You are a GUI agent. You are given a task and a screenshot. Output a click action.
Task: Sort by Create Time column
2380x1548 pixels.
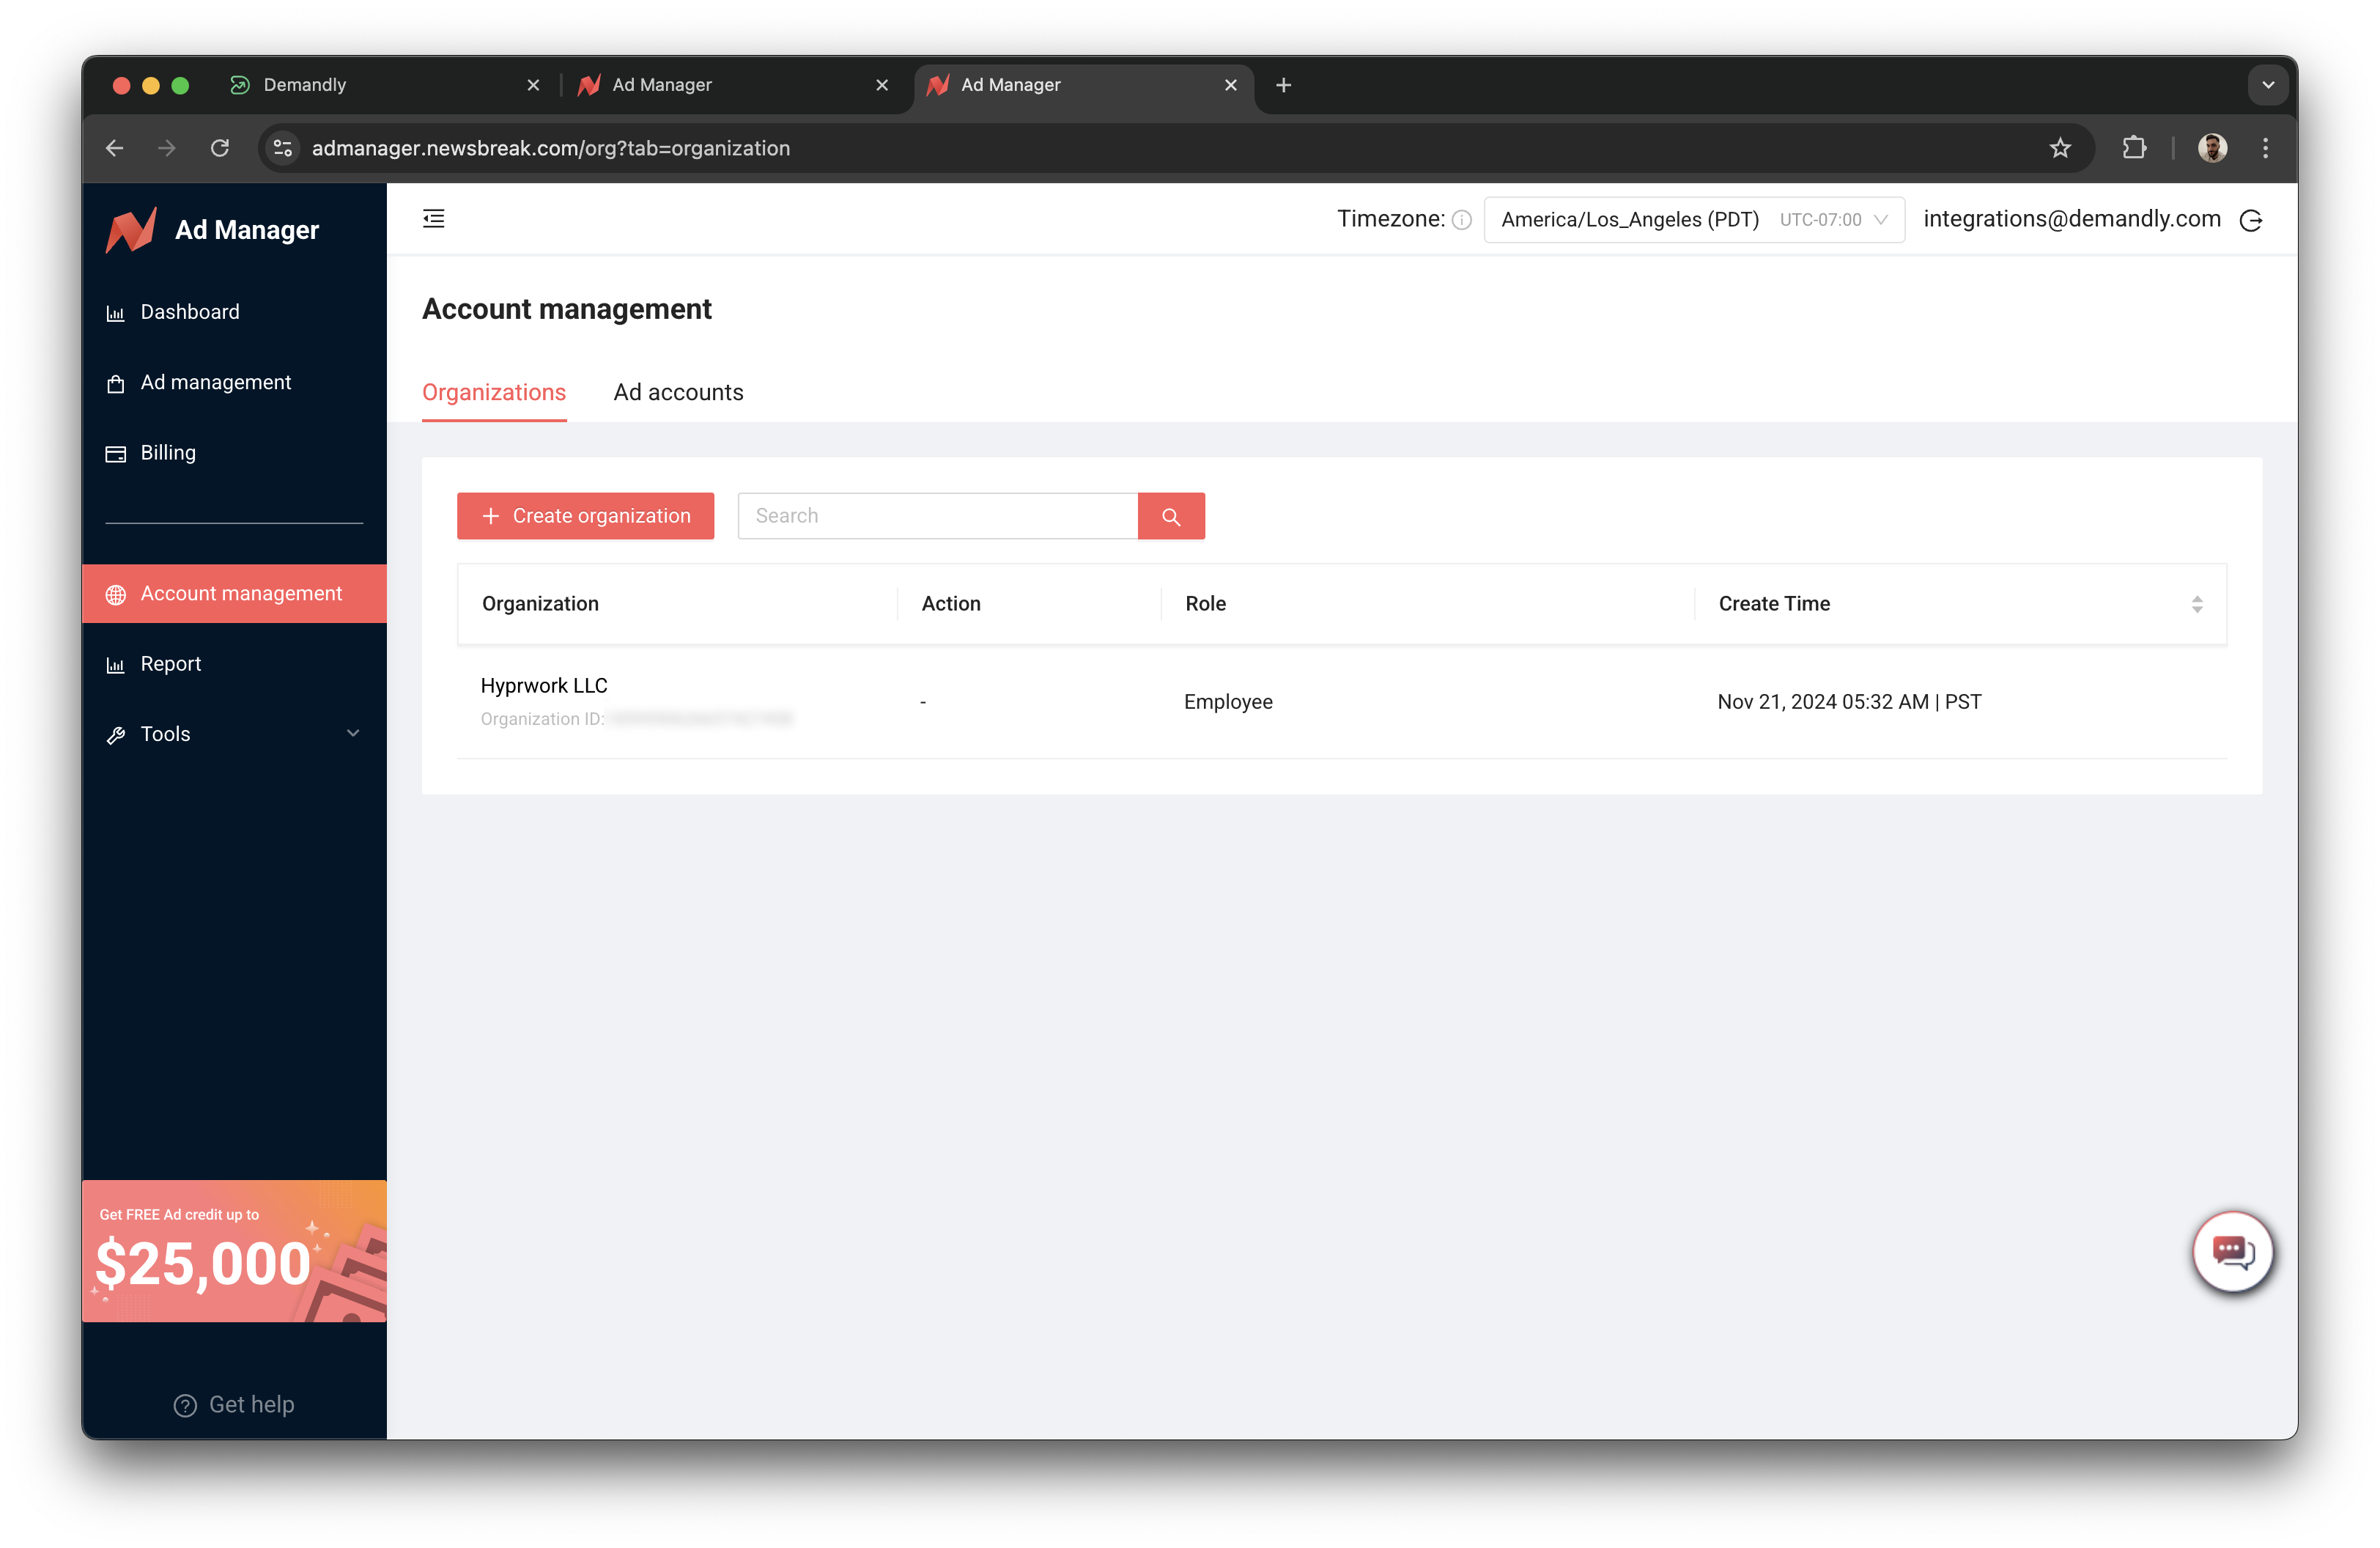(2196, 604)
